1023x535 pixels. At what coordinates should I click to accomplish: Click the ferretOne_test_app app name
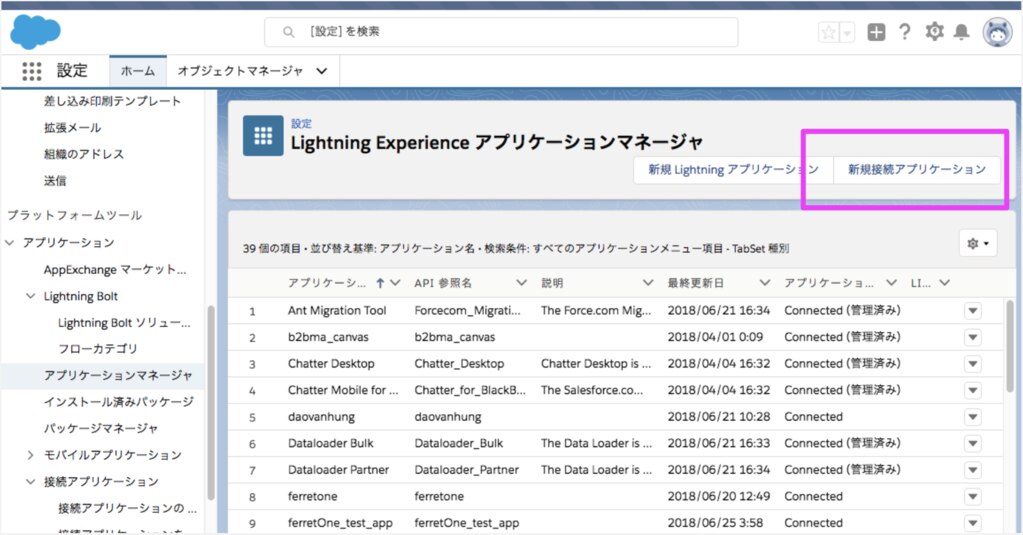pos(341,523)
